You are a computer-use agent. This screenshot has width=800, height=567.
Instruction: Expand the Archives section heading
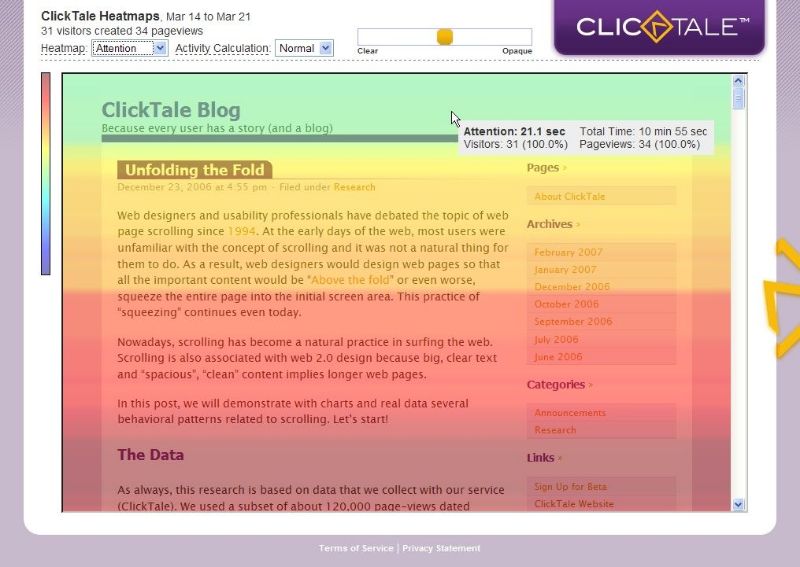[550, 224]
